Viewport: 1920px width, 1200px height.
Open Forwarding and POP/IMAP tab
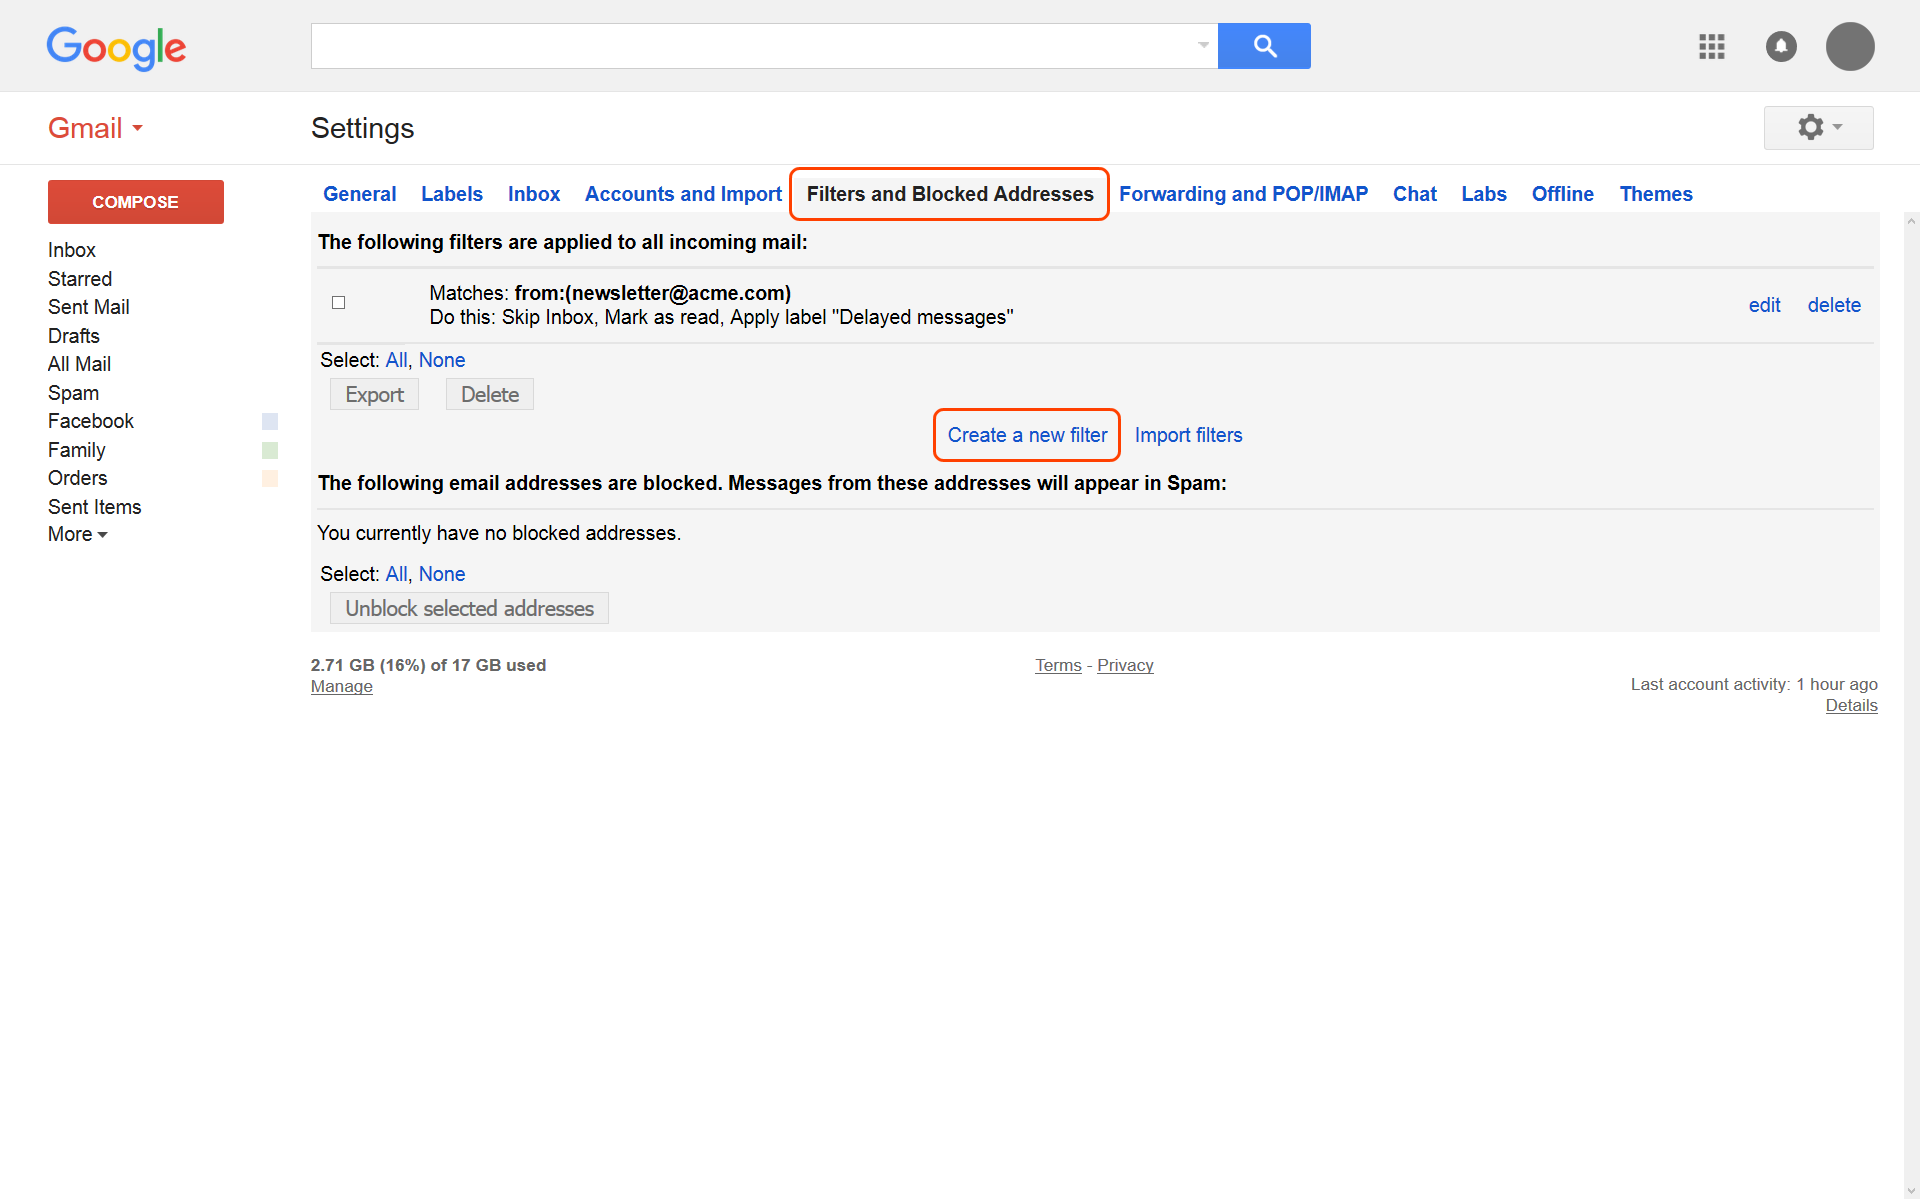pyautogui.click(x=1243, y=194)
